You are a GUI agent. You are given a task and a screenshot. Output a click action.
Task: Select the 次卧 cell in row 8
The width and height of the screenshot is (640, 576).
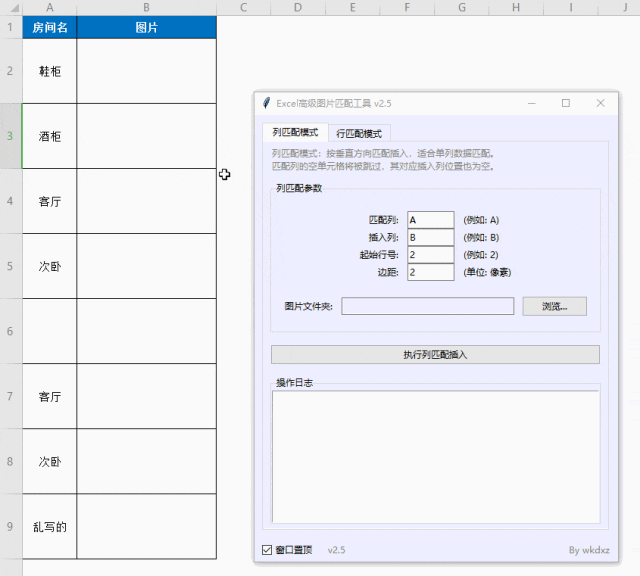click(x=50, y=461)
